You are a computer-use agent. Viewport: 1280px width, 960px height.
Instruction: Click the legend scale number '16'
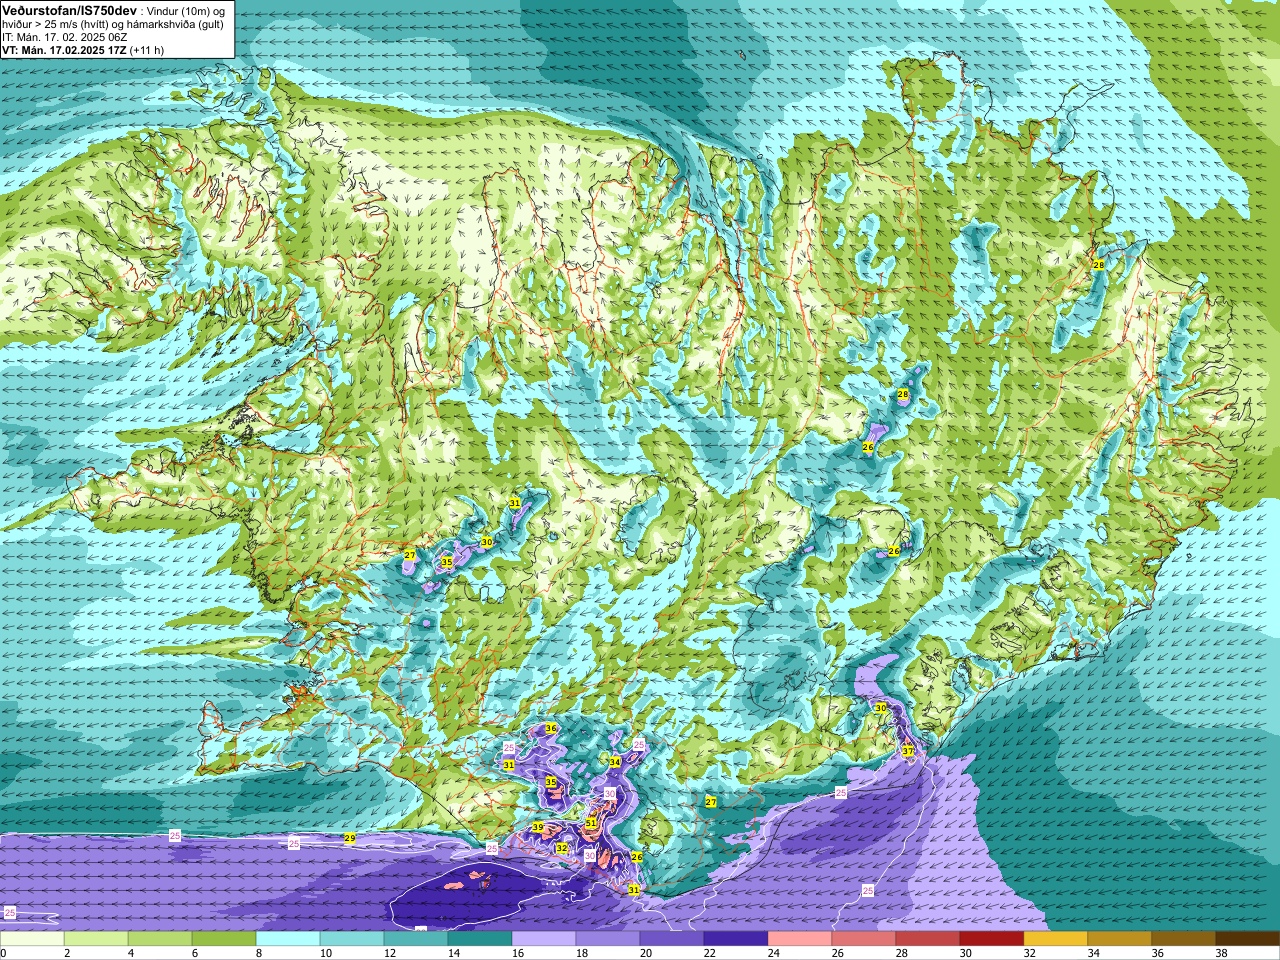click(518, 954)
